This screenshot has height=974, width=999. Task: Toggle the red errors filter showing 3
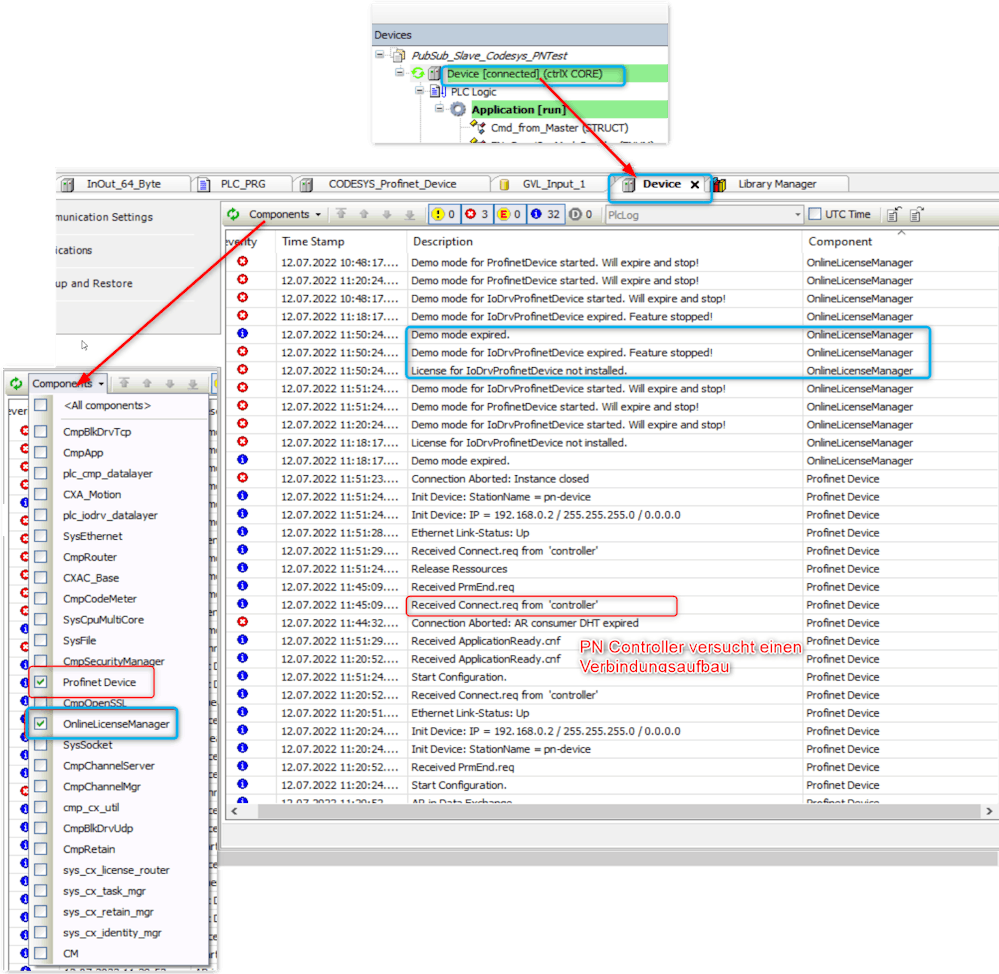[478, 214]
